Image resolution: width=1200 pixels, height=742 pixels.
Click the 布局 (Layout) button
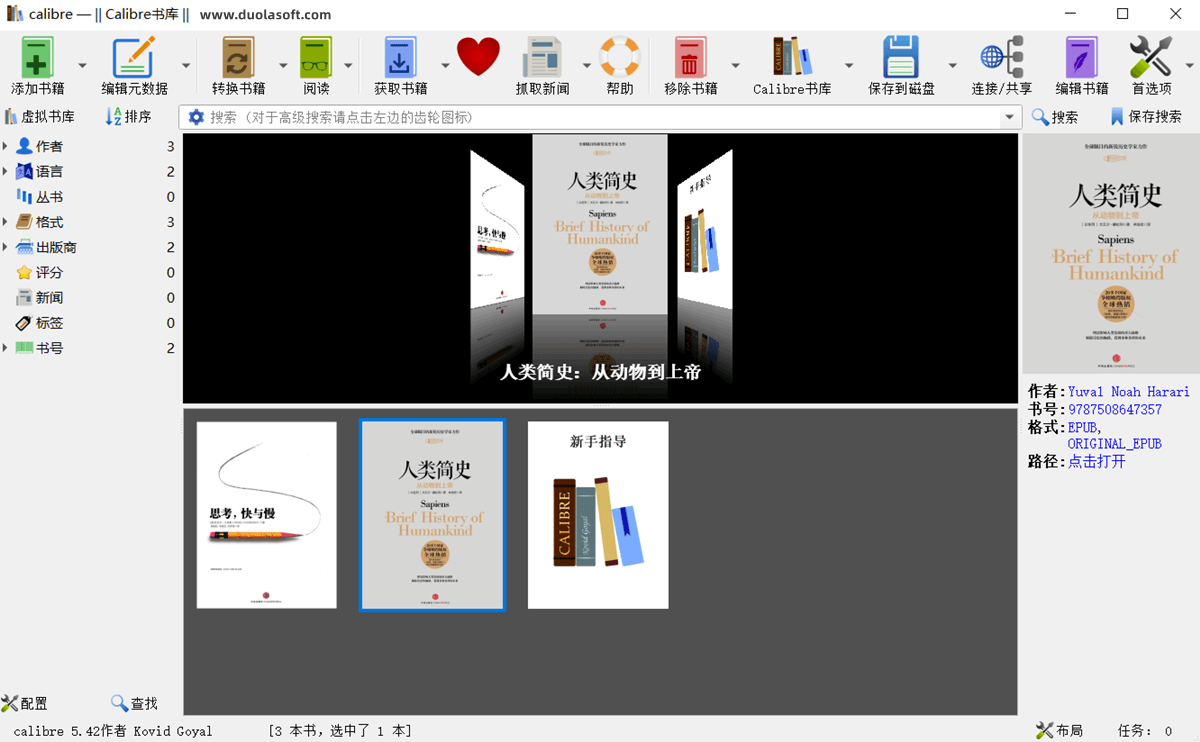click(x=1059, y=730)
